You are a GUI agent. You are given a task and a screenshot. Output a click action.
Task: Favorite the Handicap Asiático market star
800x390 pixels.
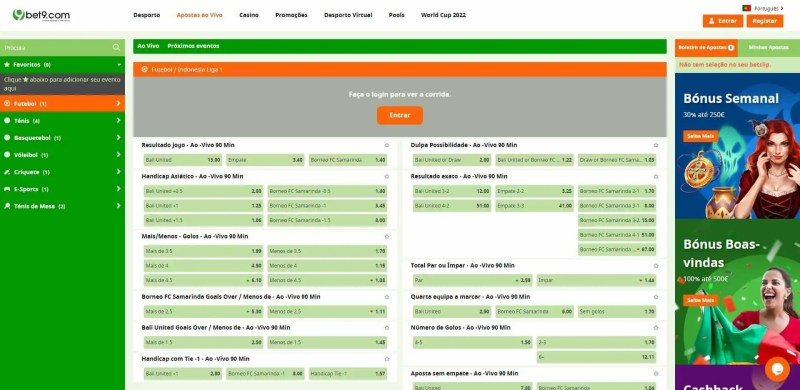387,177
